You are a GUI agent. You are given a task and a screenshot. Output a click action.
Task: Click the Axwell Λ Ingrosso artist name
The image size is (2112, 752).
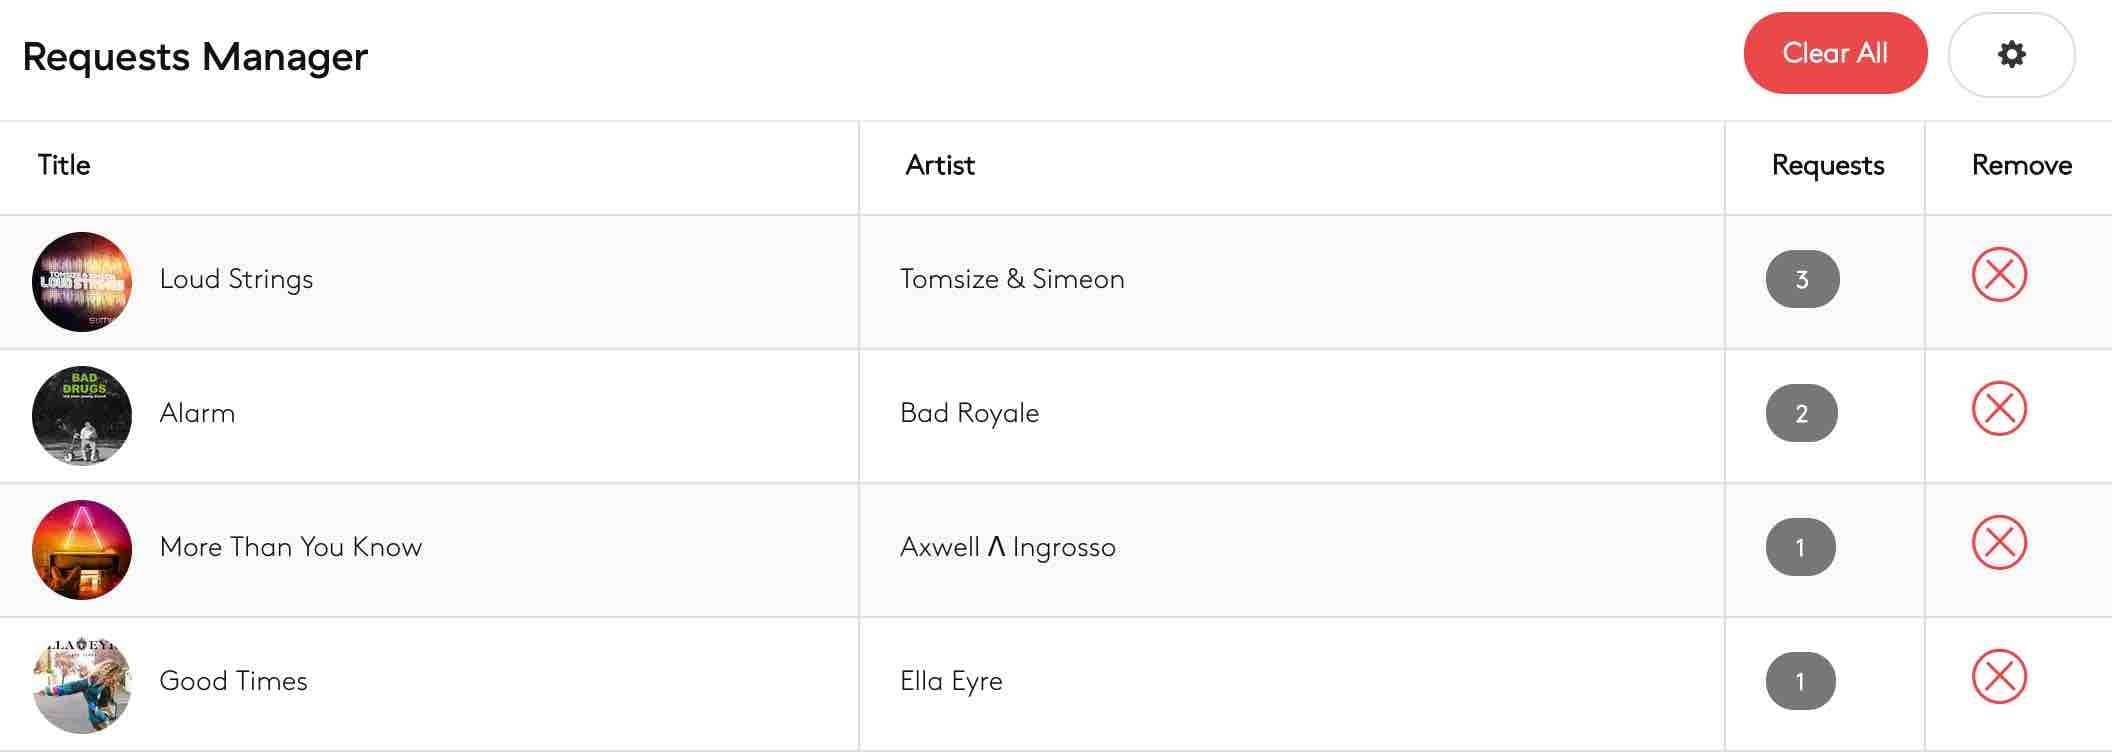coord(1007,547)
